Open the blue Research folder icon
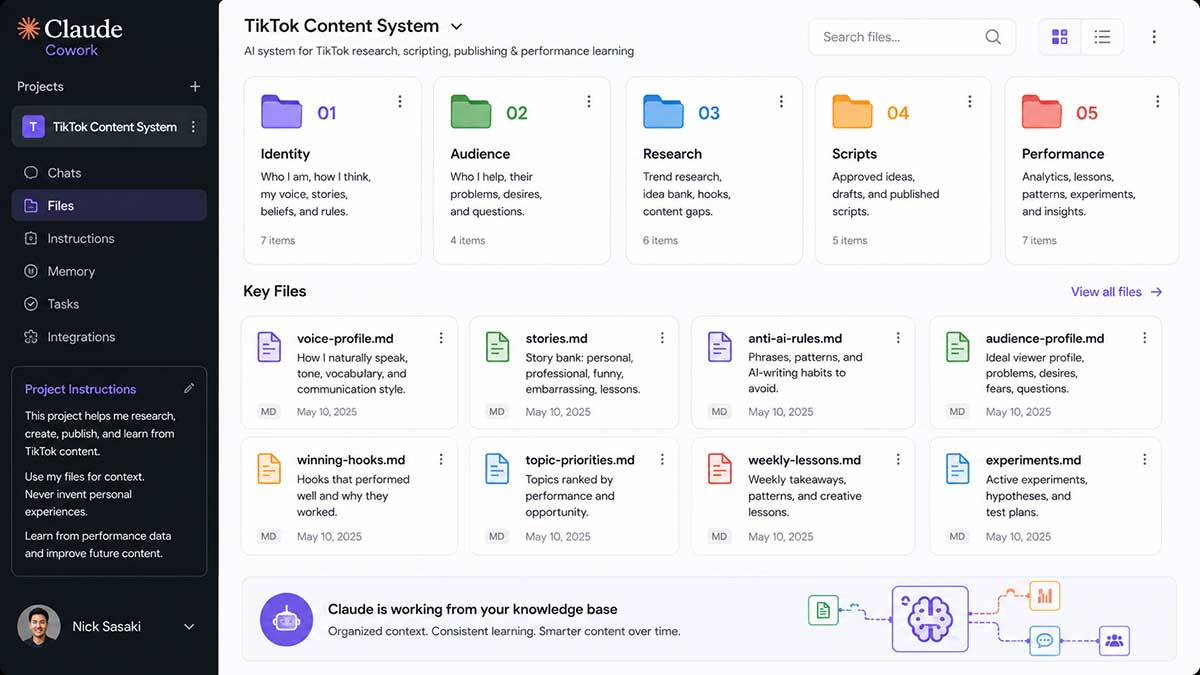Viewport: 1200px width, 675px height. [663, 111]
